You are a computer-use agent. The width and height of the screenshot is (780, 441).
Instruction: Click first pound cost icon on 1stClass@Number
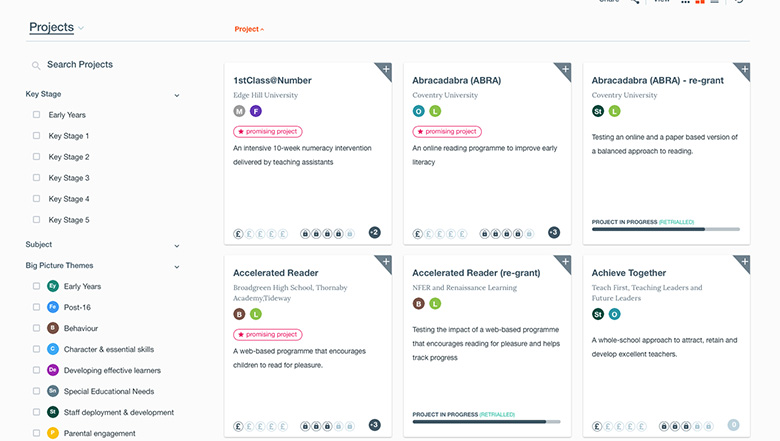coord(238,234)
